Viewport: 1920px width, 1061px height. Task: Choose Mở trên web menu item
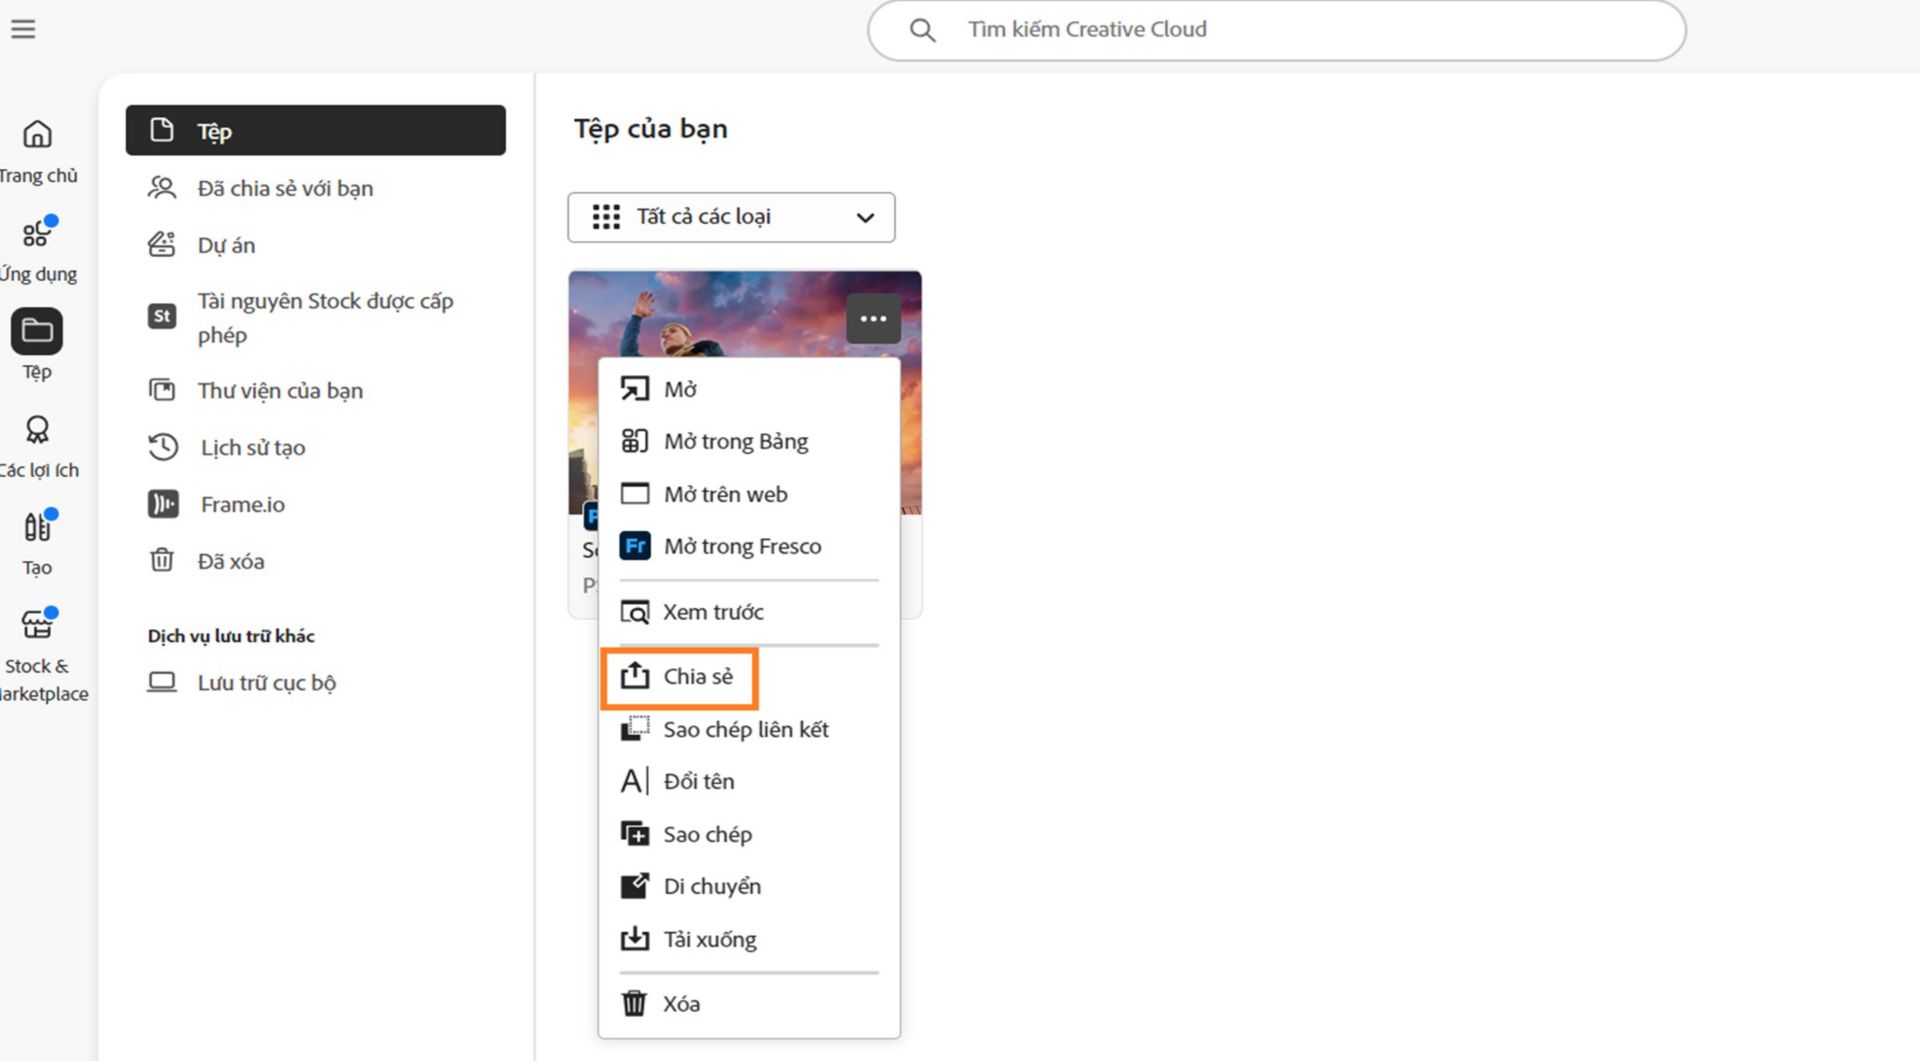coord(749,494)
